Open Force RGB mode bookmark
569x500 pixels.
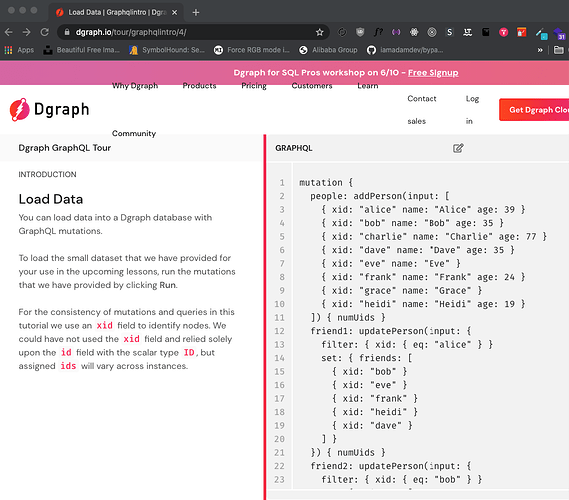[x=251, y=50]
